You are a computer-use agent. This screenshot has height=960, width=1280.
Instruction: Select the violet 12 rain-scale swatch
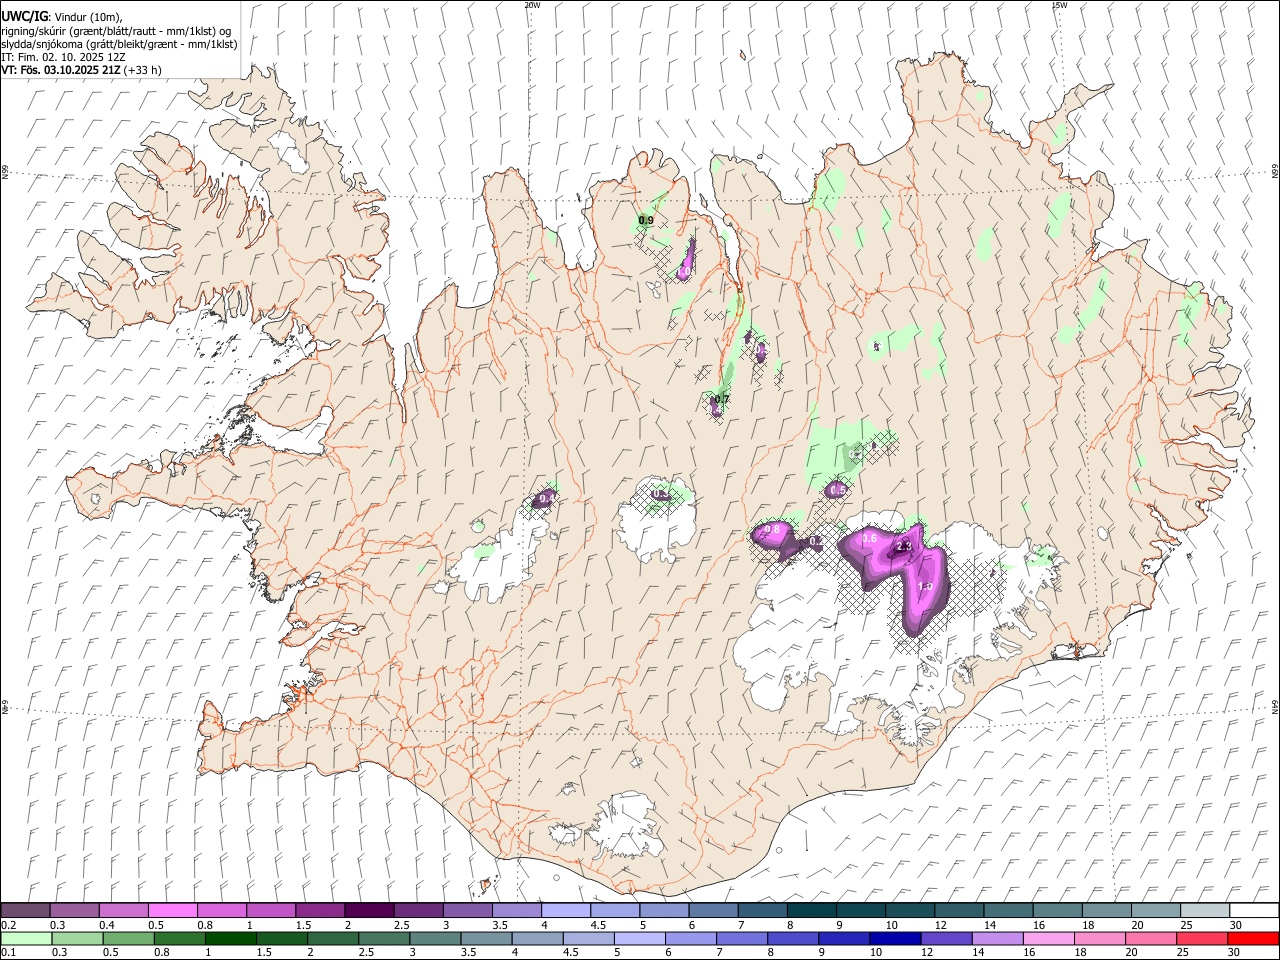point(947,938)
